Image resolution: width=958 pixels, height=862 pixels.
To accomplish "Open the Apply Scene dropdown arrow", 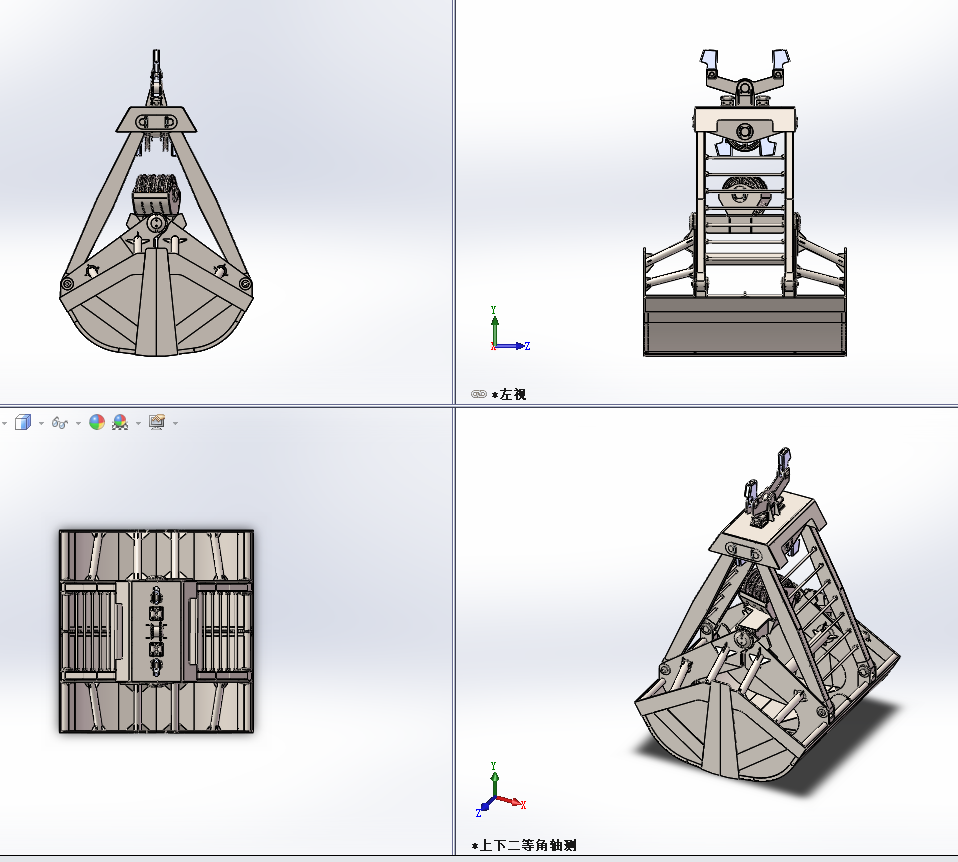I will (138, 423).
